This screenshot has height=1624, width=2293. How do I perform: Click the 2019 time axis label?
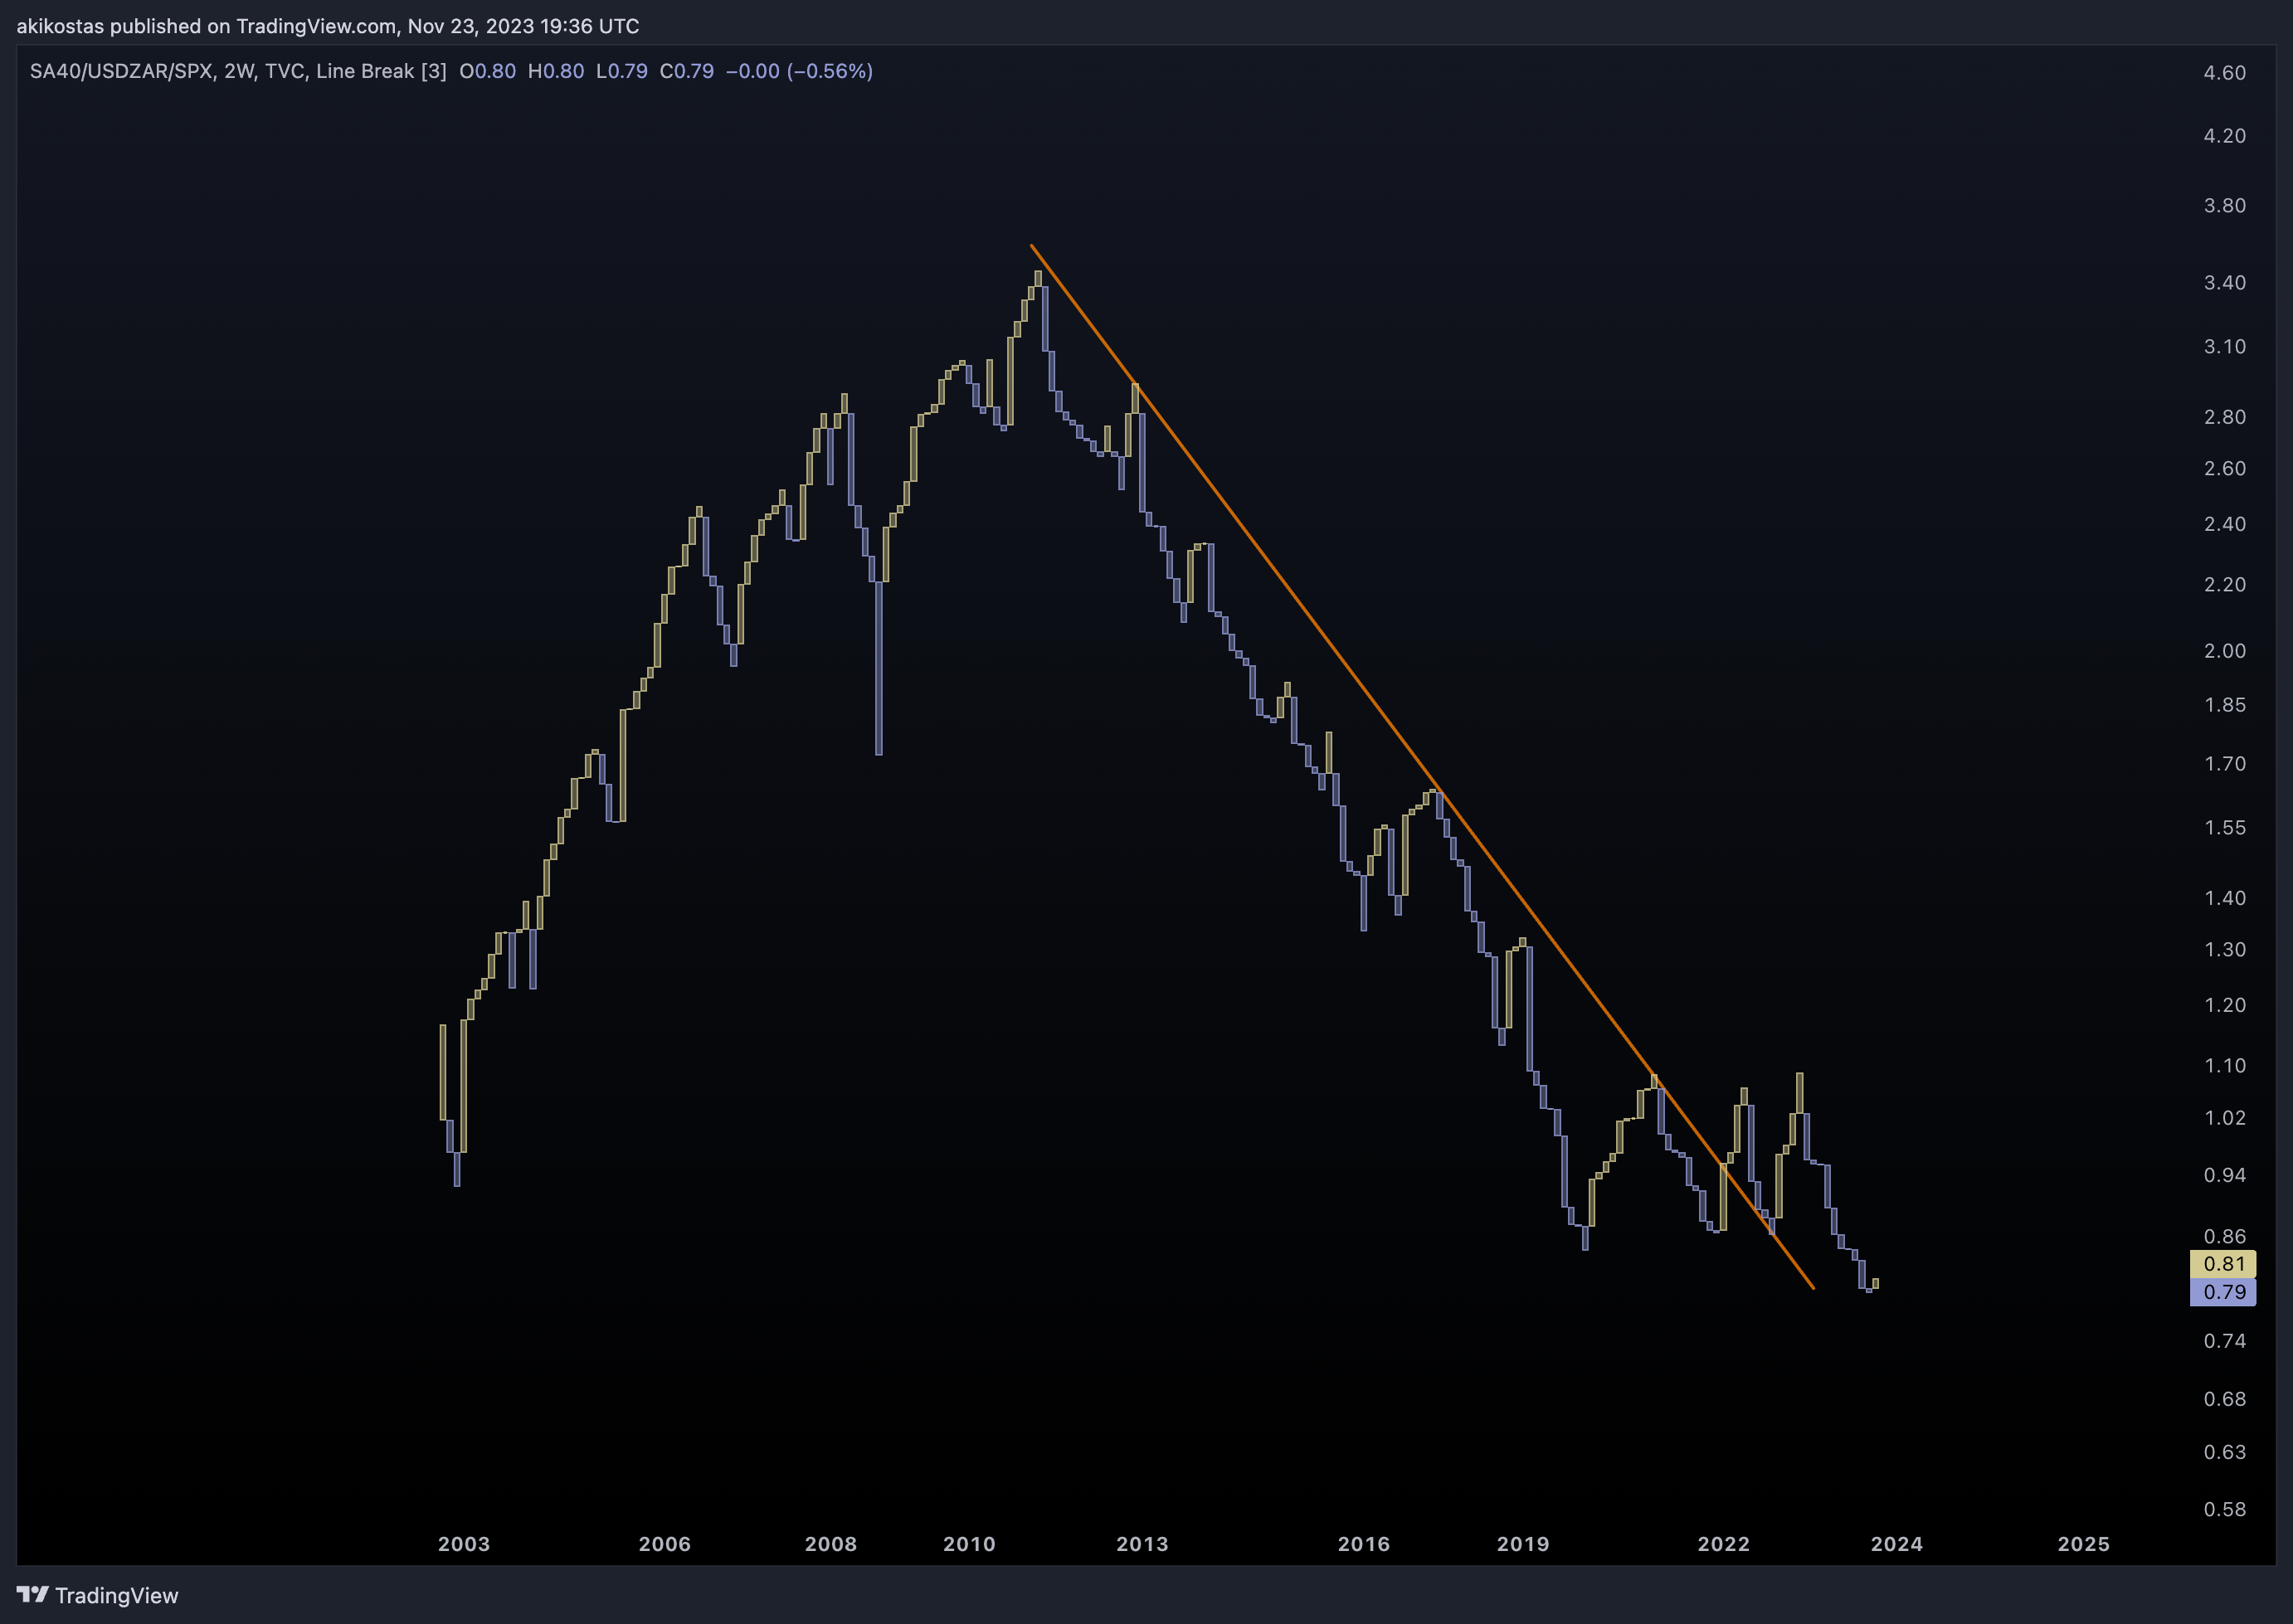click(x=1523, y=1544)
